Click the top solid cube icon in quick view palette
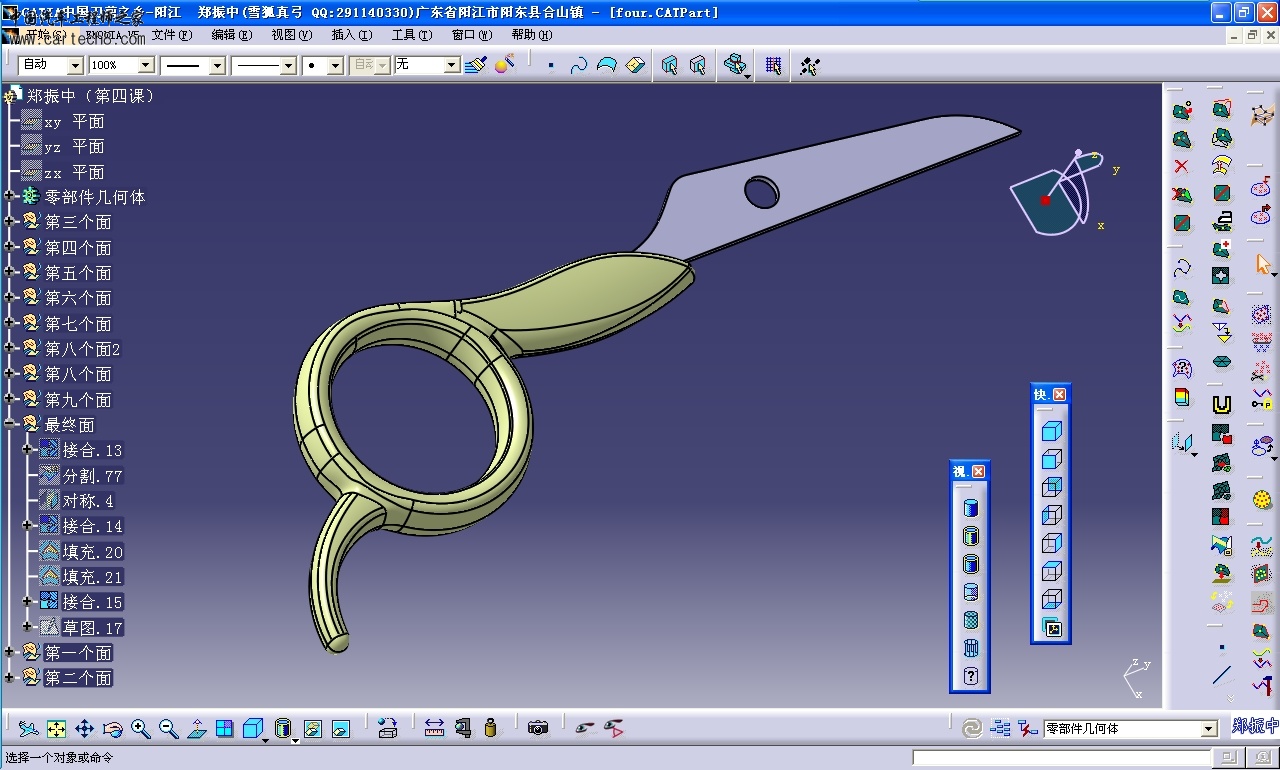 click(x=1051, y=431)
